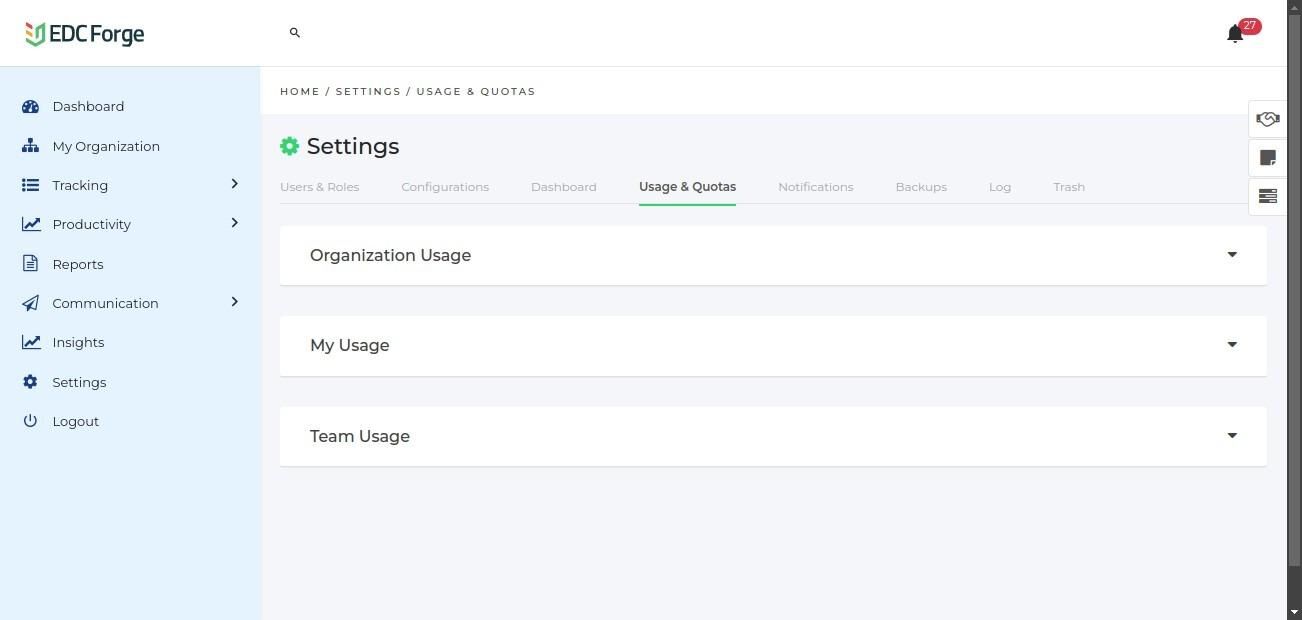Click the My Organization sitemap icon
The height and width of the screenshot is (620, 1302).
[x=30, y=146]
